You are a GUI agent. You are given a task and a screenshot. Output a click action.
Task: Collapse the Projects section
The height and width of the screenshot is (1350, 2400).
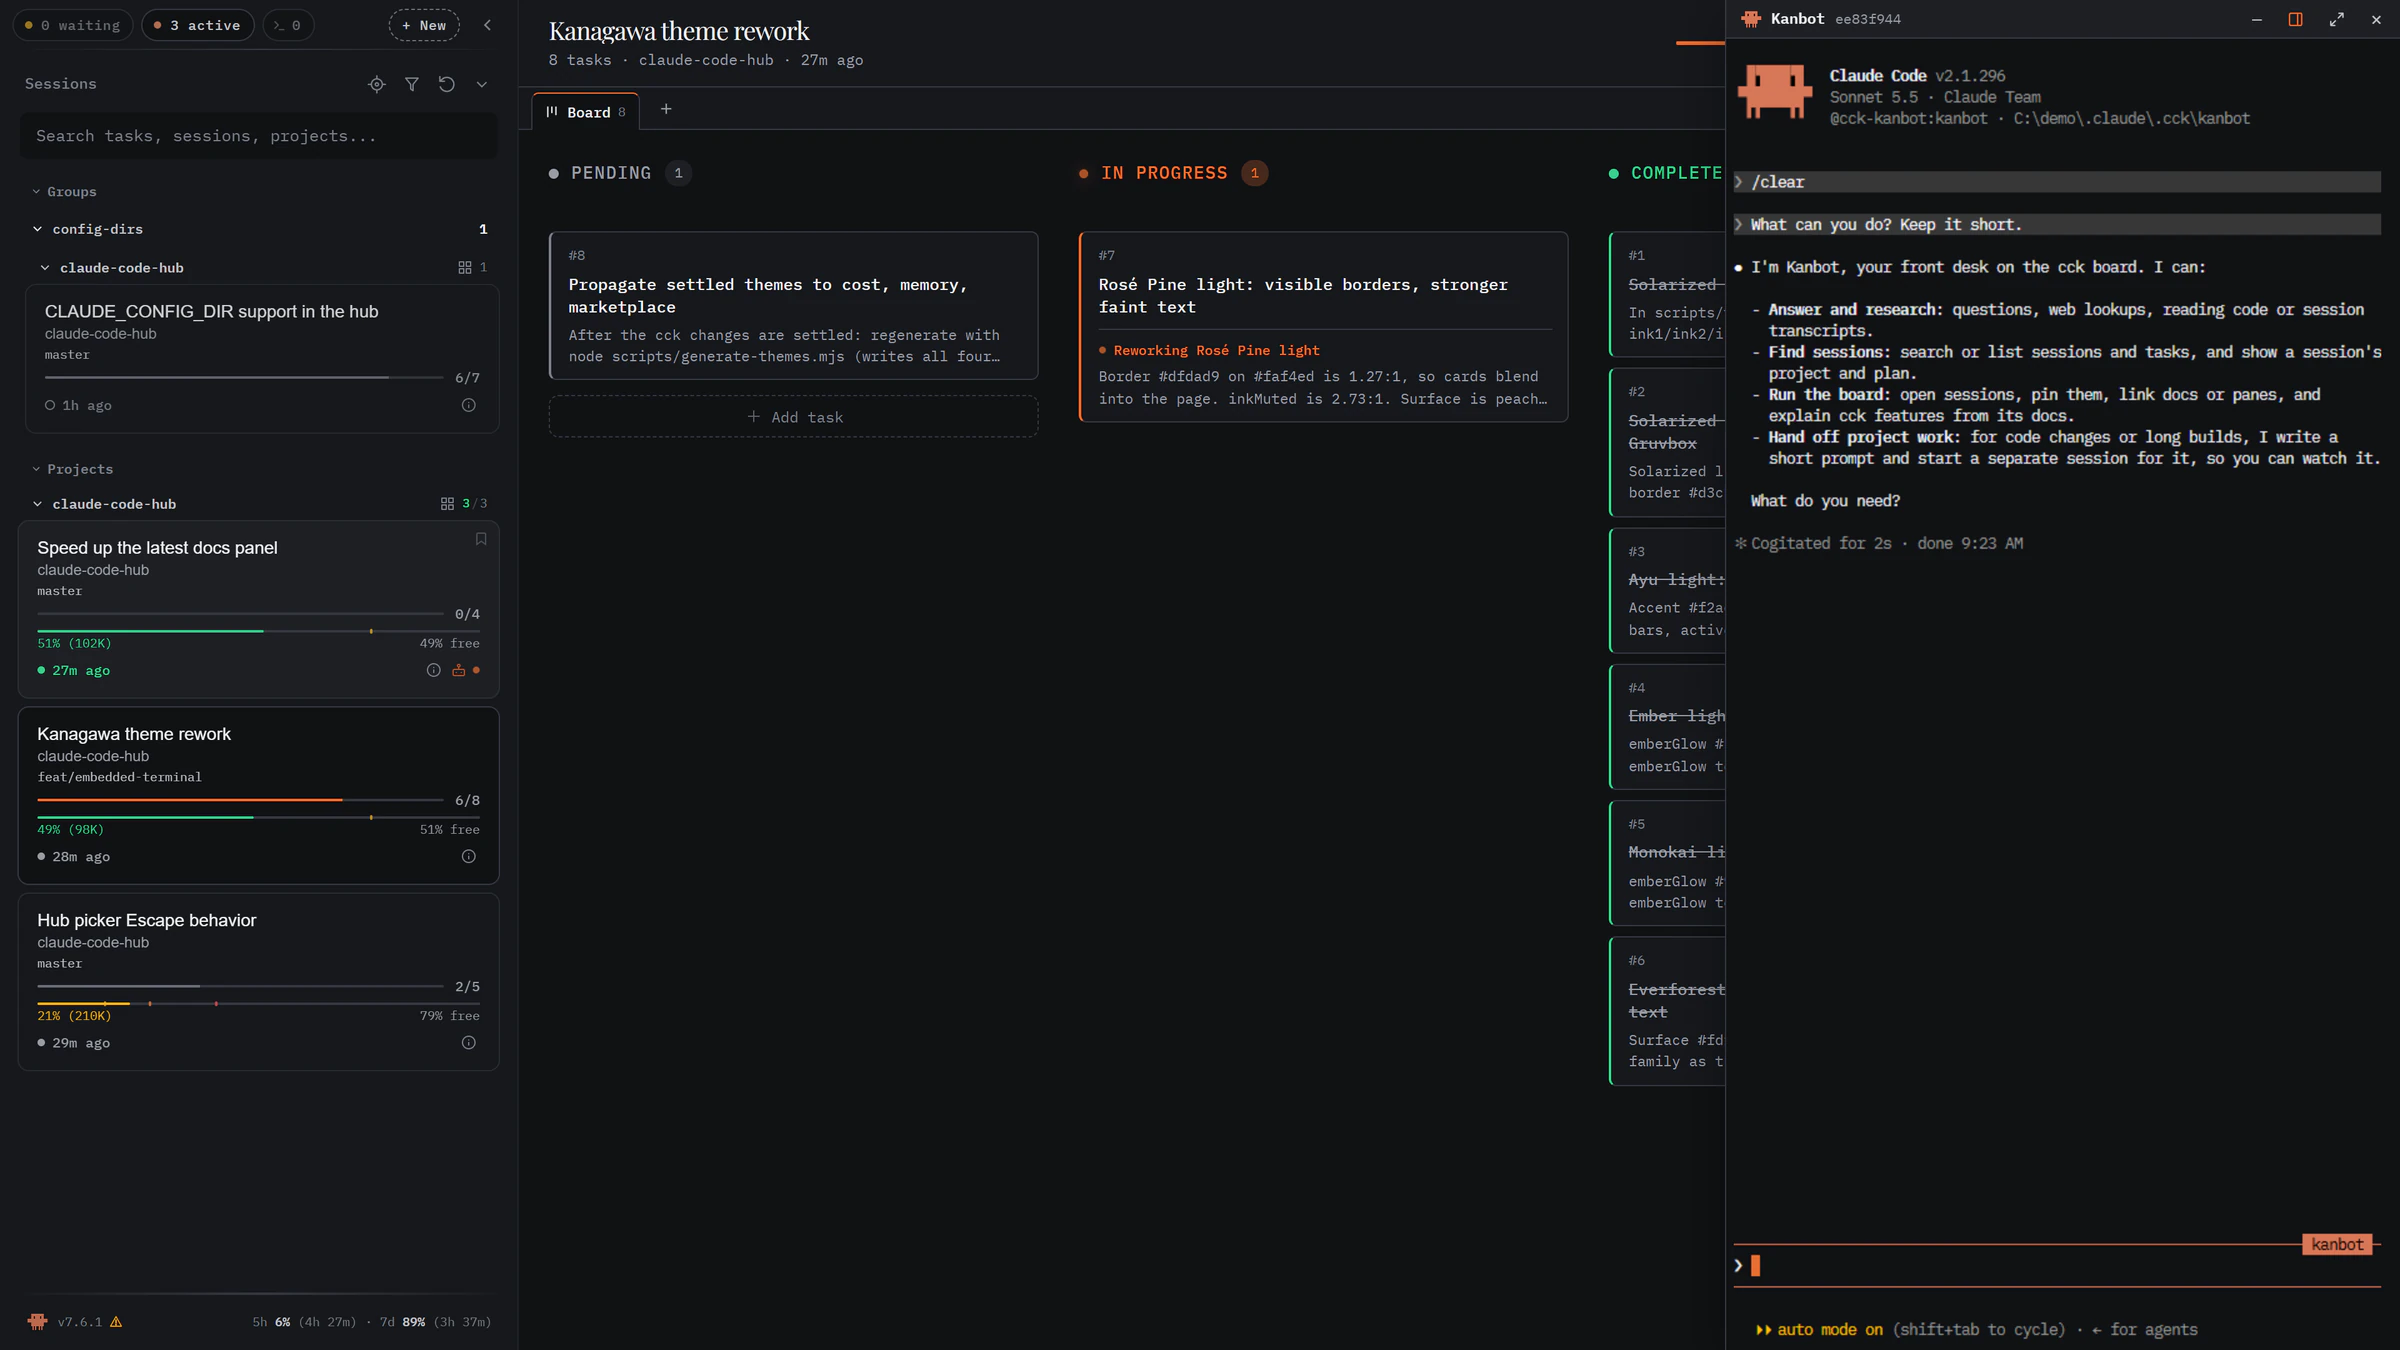click(x=72, y=468)
